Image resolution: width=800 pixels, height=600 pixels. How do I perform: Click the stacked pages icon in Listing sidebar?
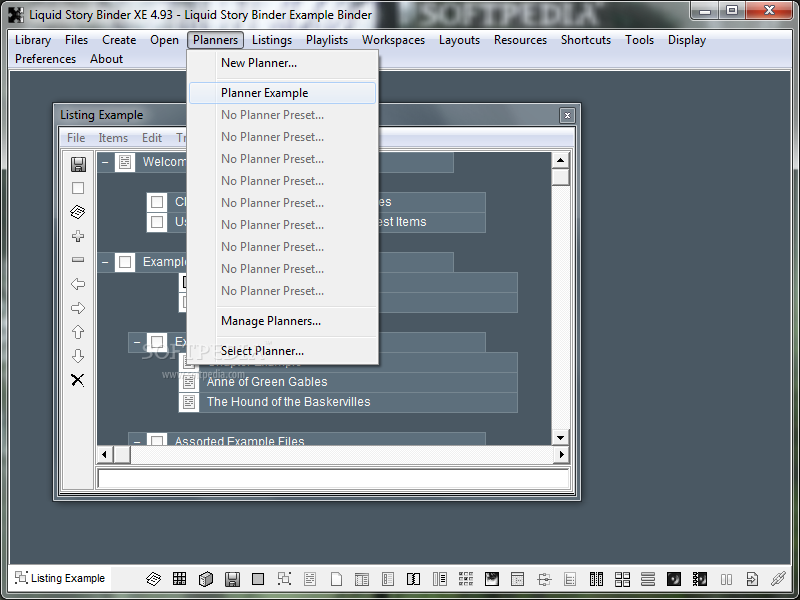pyautogui.click(x=78, y=212)
